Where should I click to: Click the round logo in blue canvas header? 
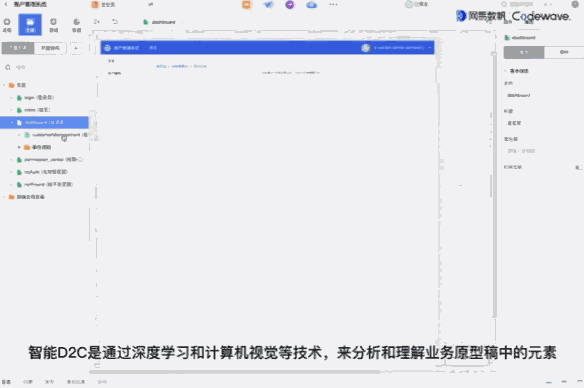tap(108, 48)
